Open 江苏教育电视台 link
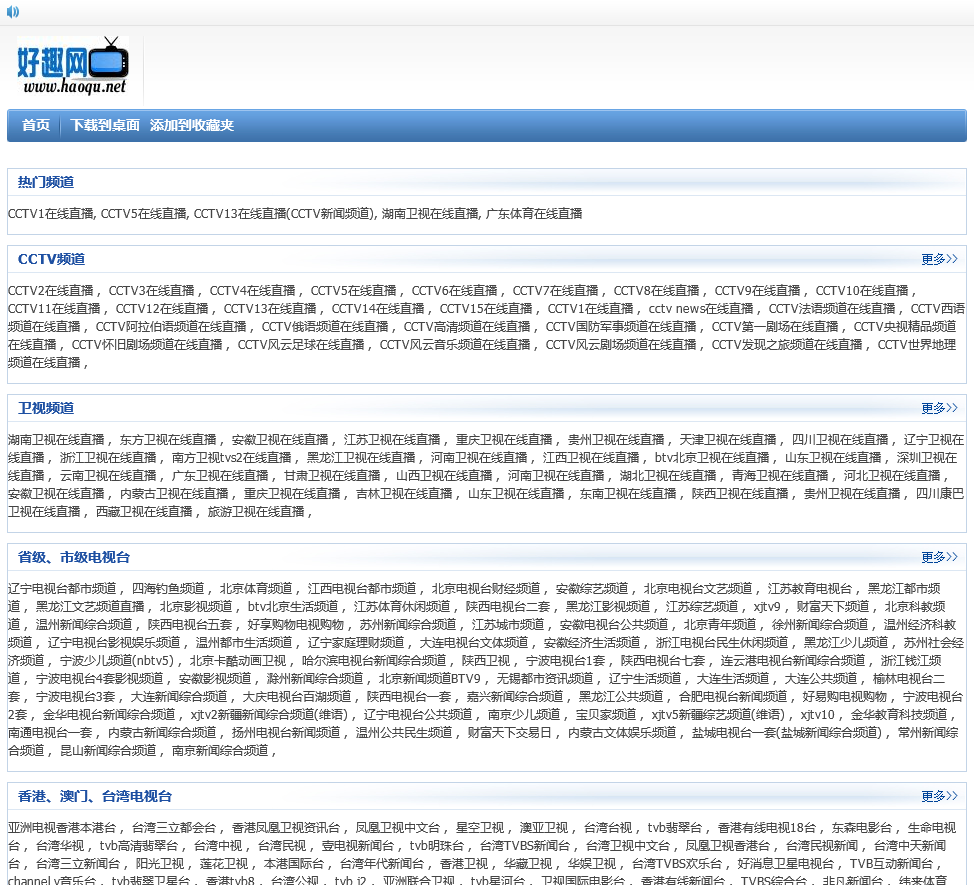The width and height of the screenshot is (974, 885). [x=810, y=589]
